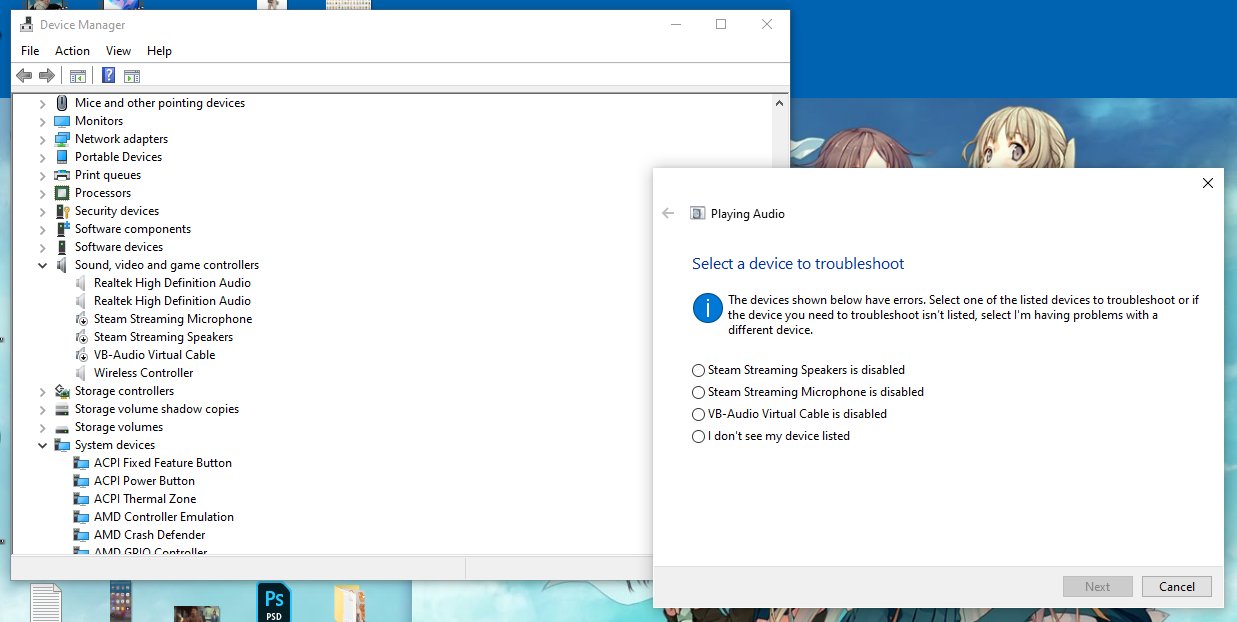
Task: Click the Cancel button in troubleshooter
Action: [1177, 587]
